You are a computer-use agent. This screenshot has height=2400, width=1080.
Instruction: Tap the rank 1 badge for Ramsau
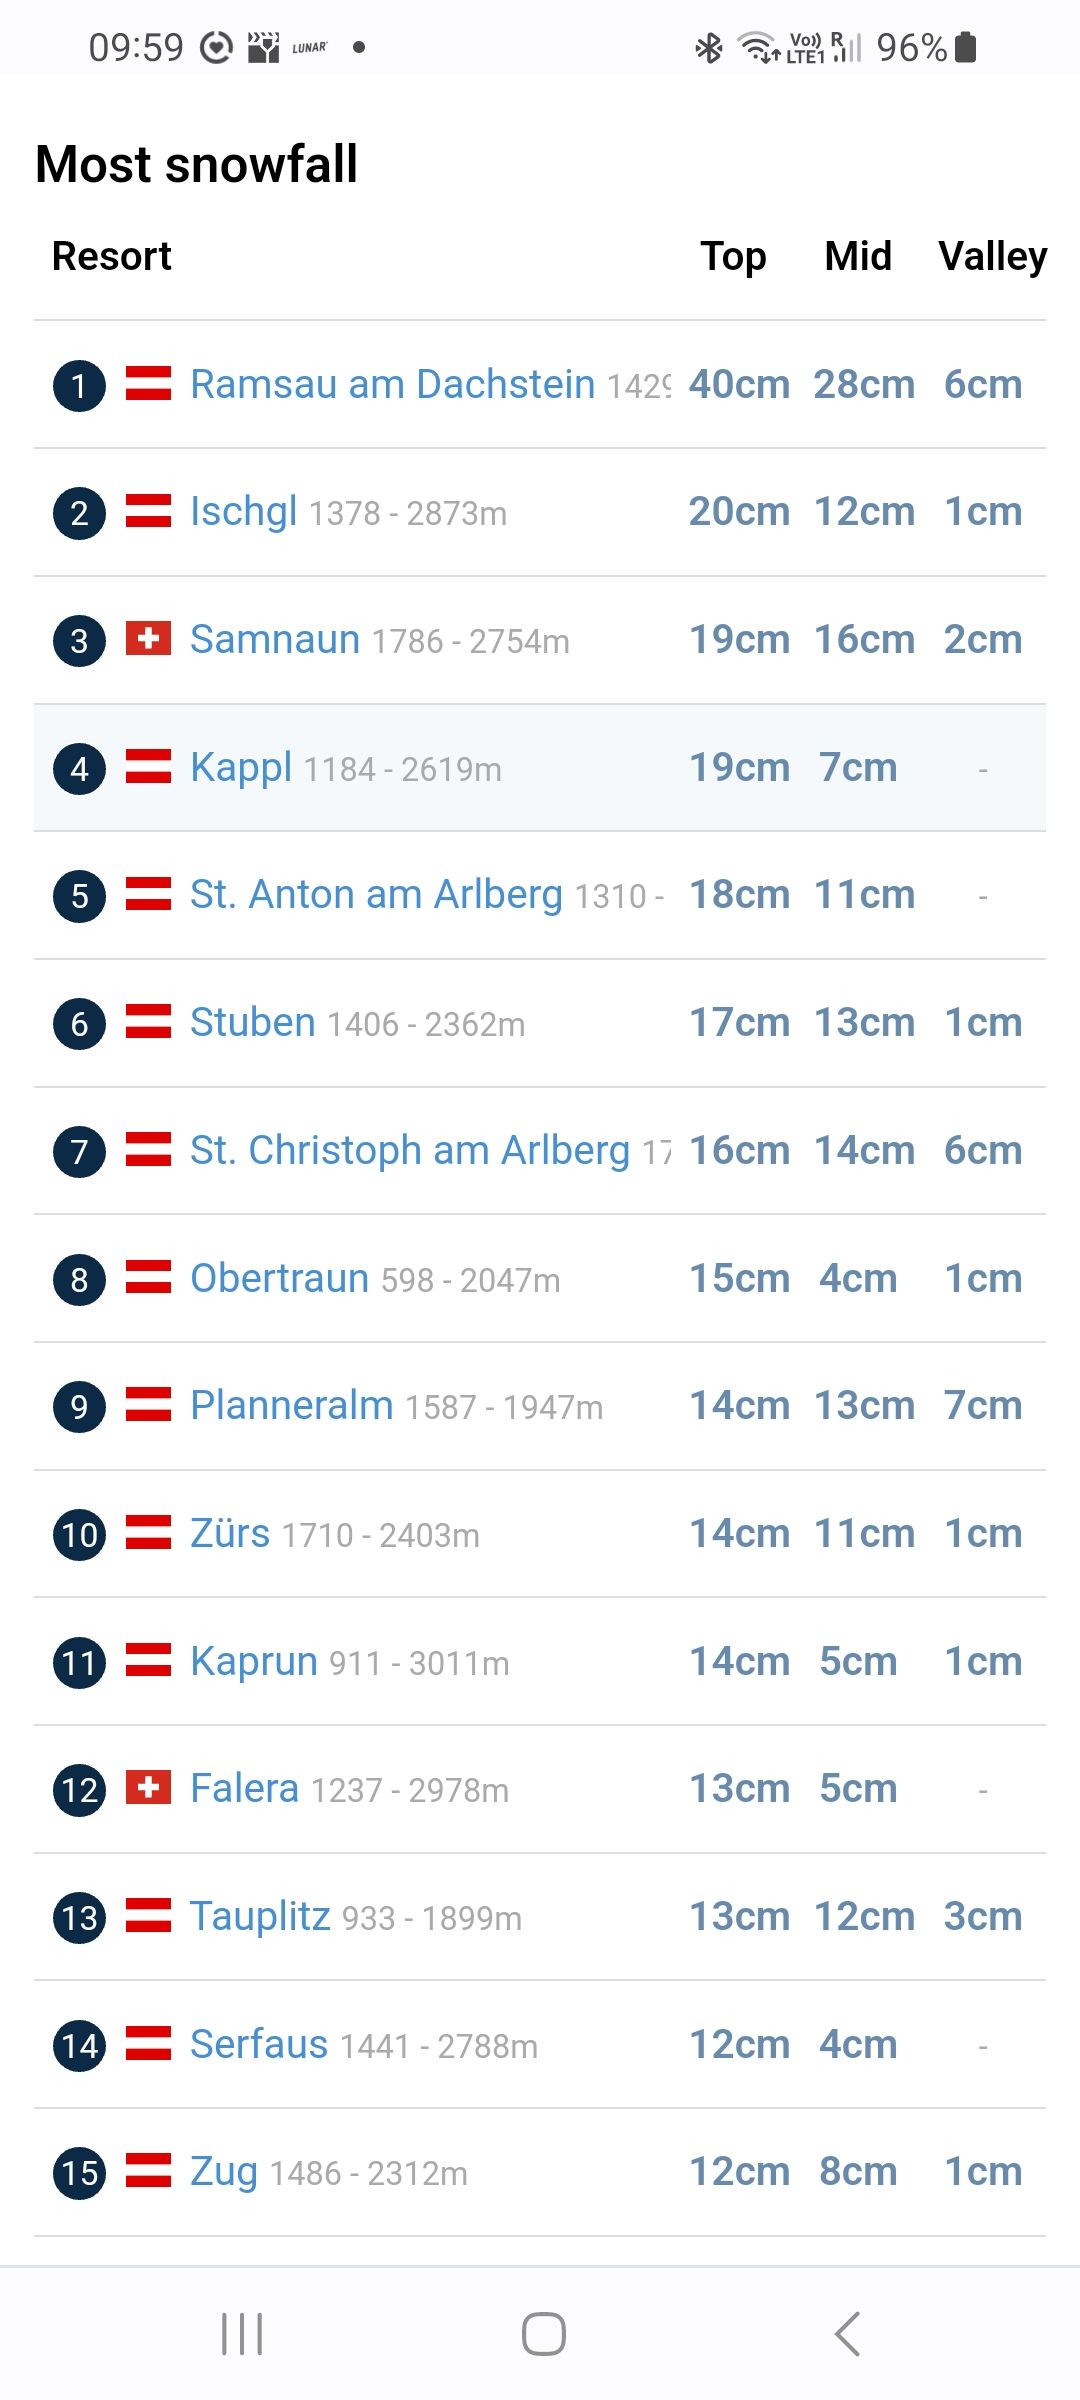(x=79, y=385)
